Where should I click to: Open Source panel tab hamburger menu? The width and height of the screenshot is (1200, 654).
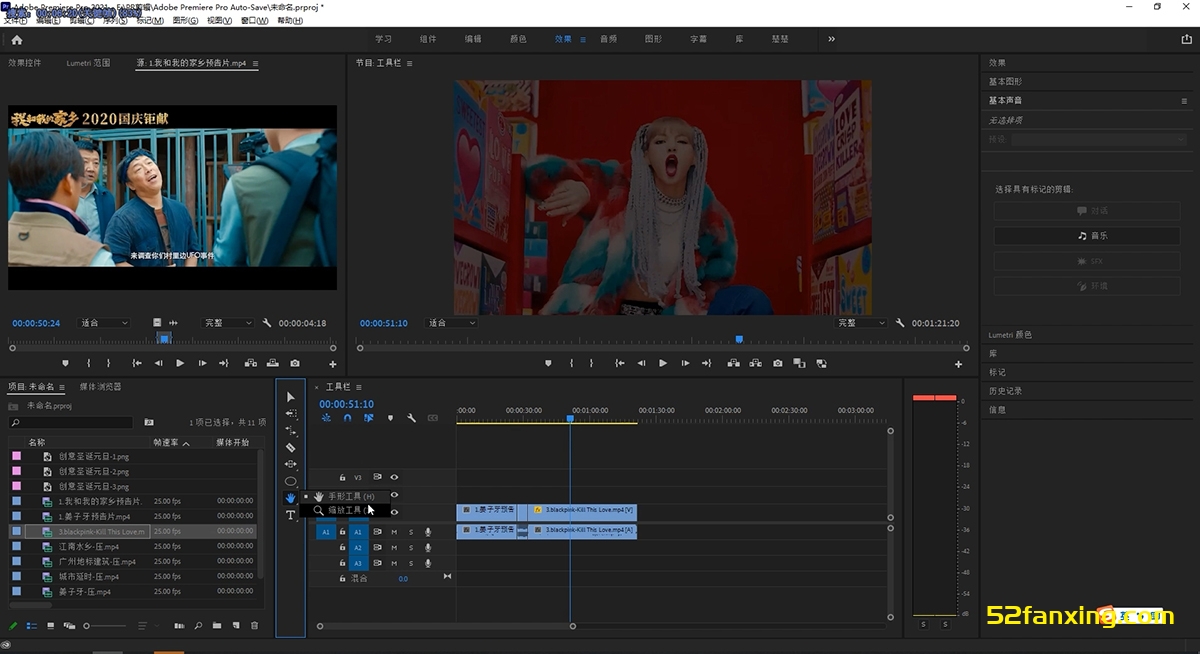(x=255, y=63)
